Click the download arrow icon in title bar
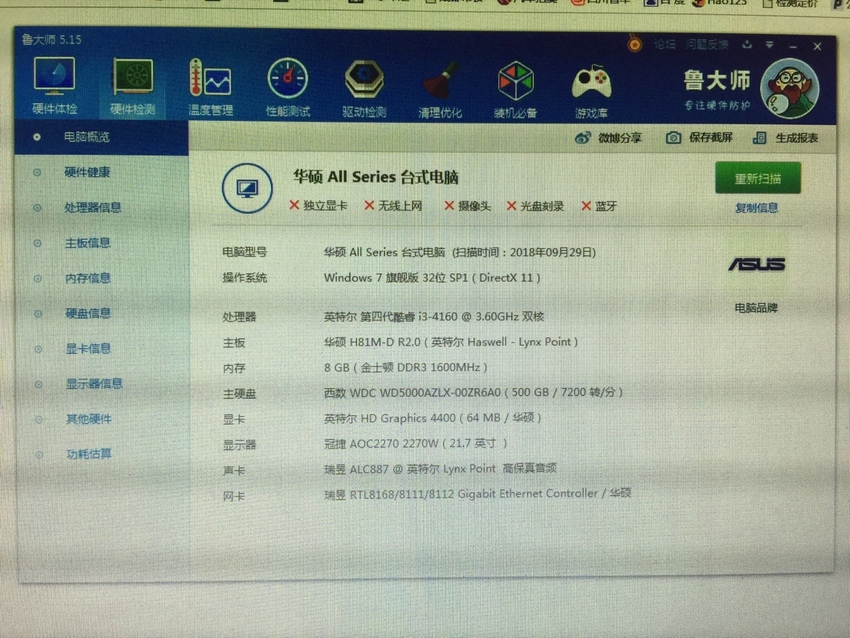 coord(747,44)
